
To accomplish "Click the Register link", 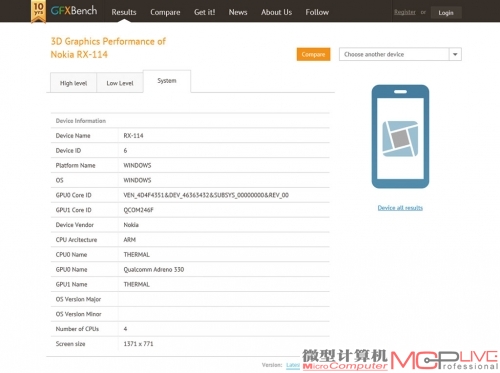I will pyautogui.click(x=405, y=12).
